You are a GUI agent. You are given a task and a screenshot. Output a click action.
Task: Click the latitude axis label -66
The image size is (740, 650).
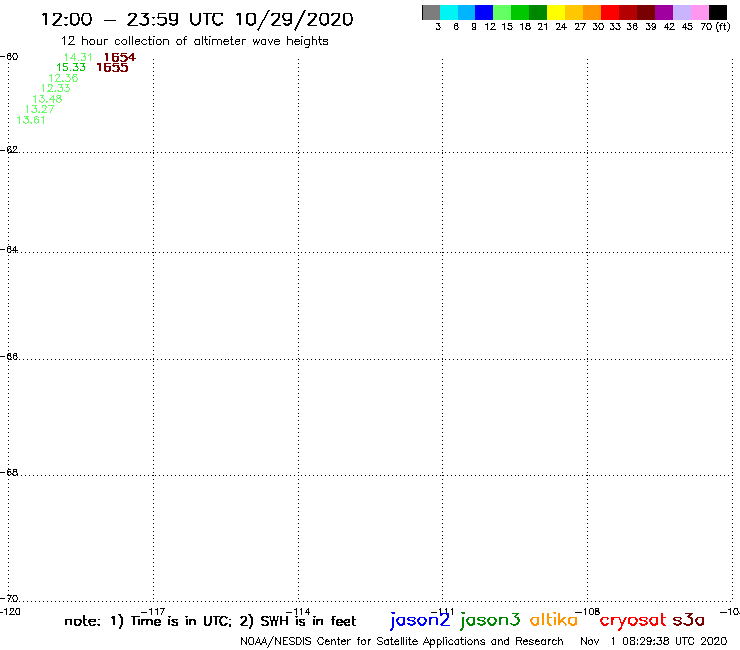(9, 356)
